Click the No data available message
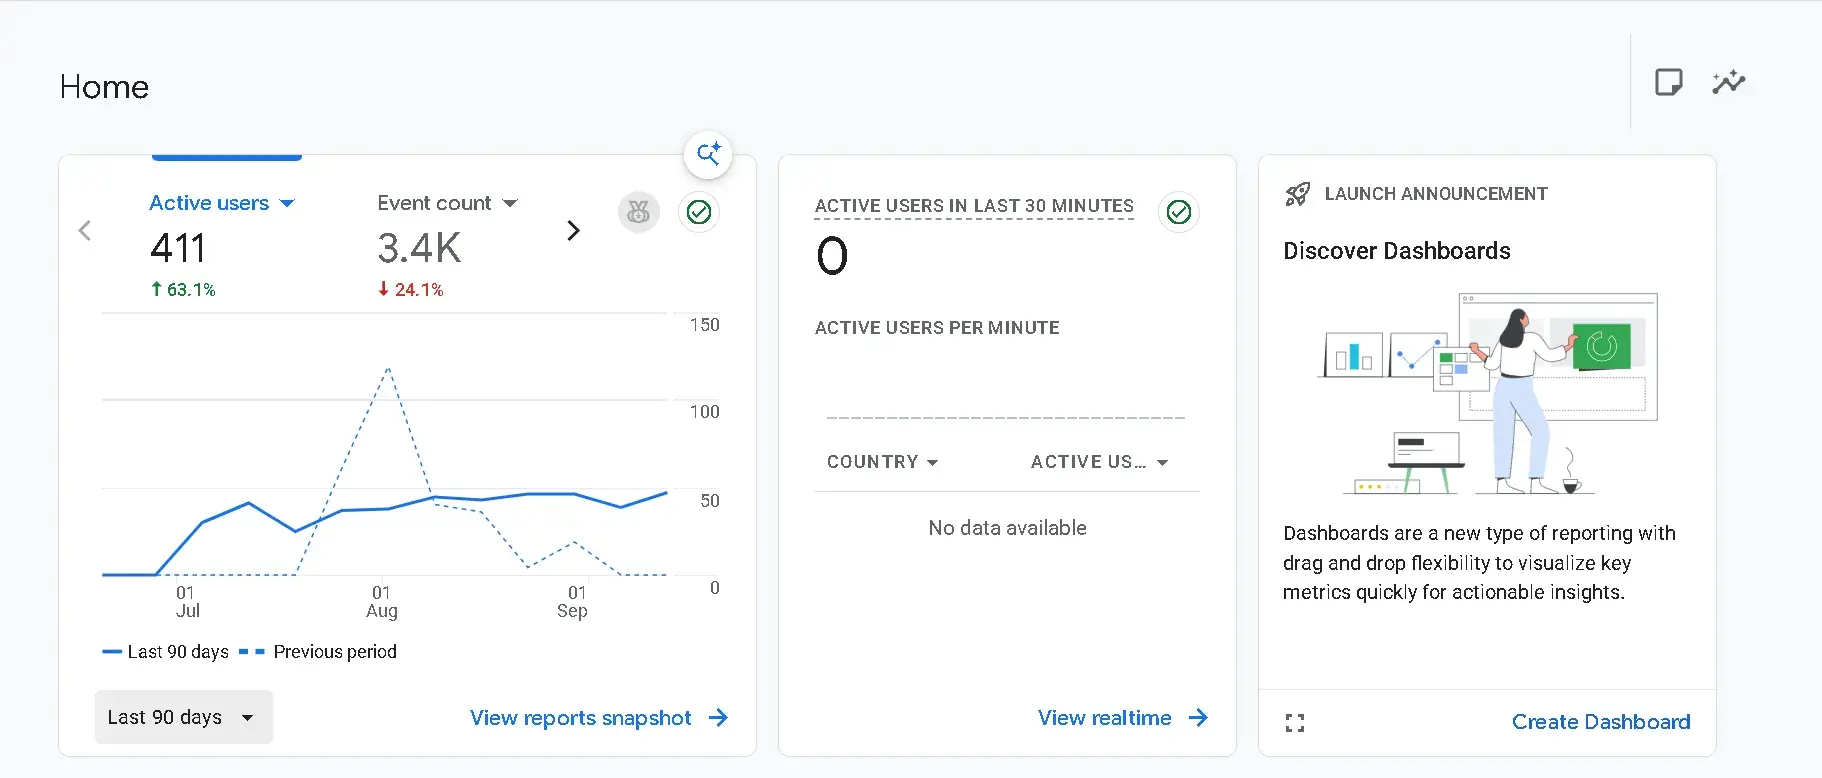Viewport: 1822px width, 778px height. coord(1007,528)
